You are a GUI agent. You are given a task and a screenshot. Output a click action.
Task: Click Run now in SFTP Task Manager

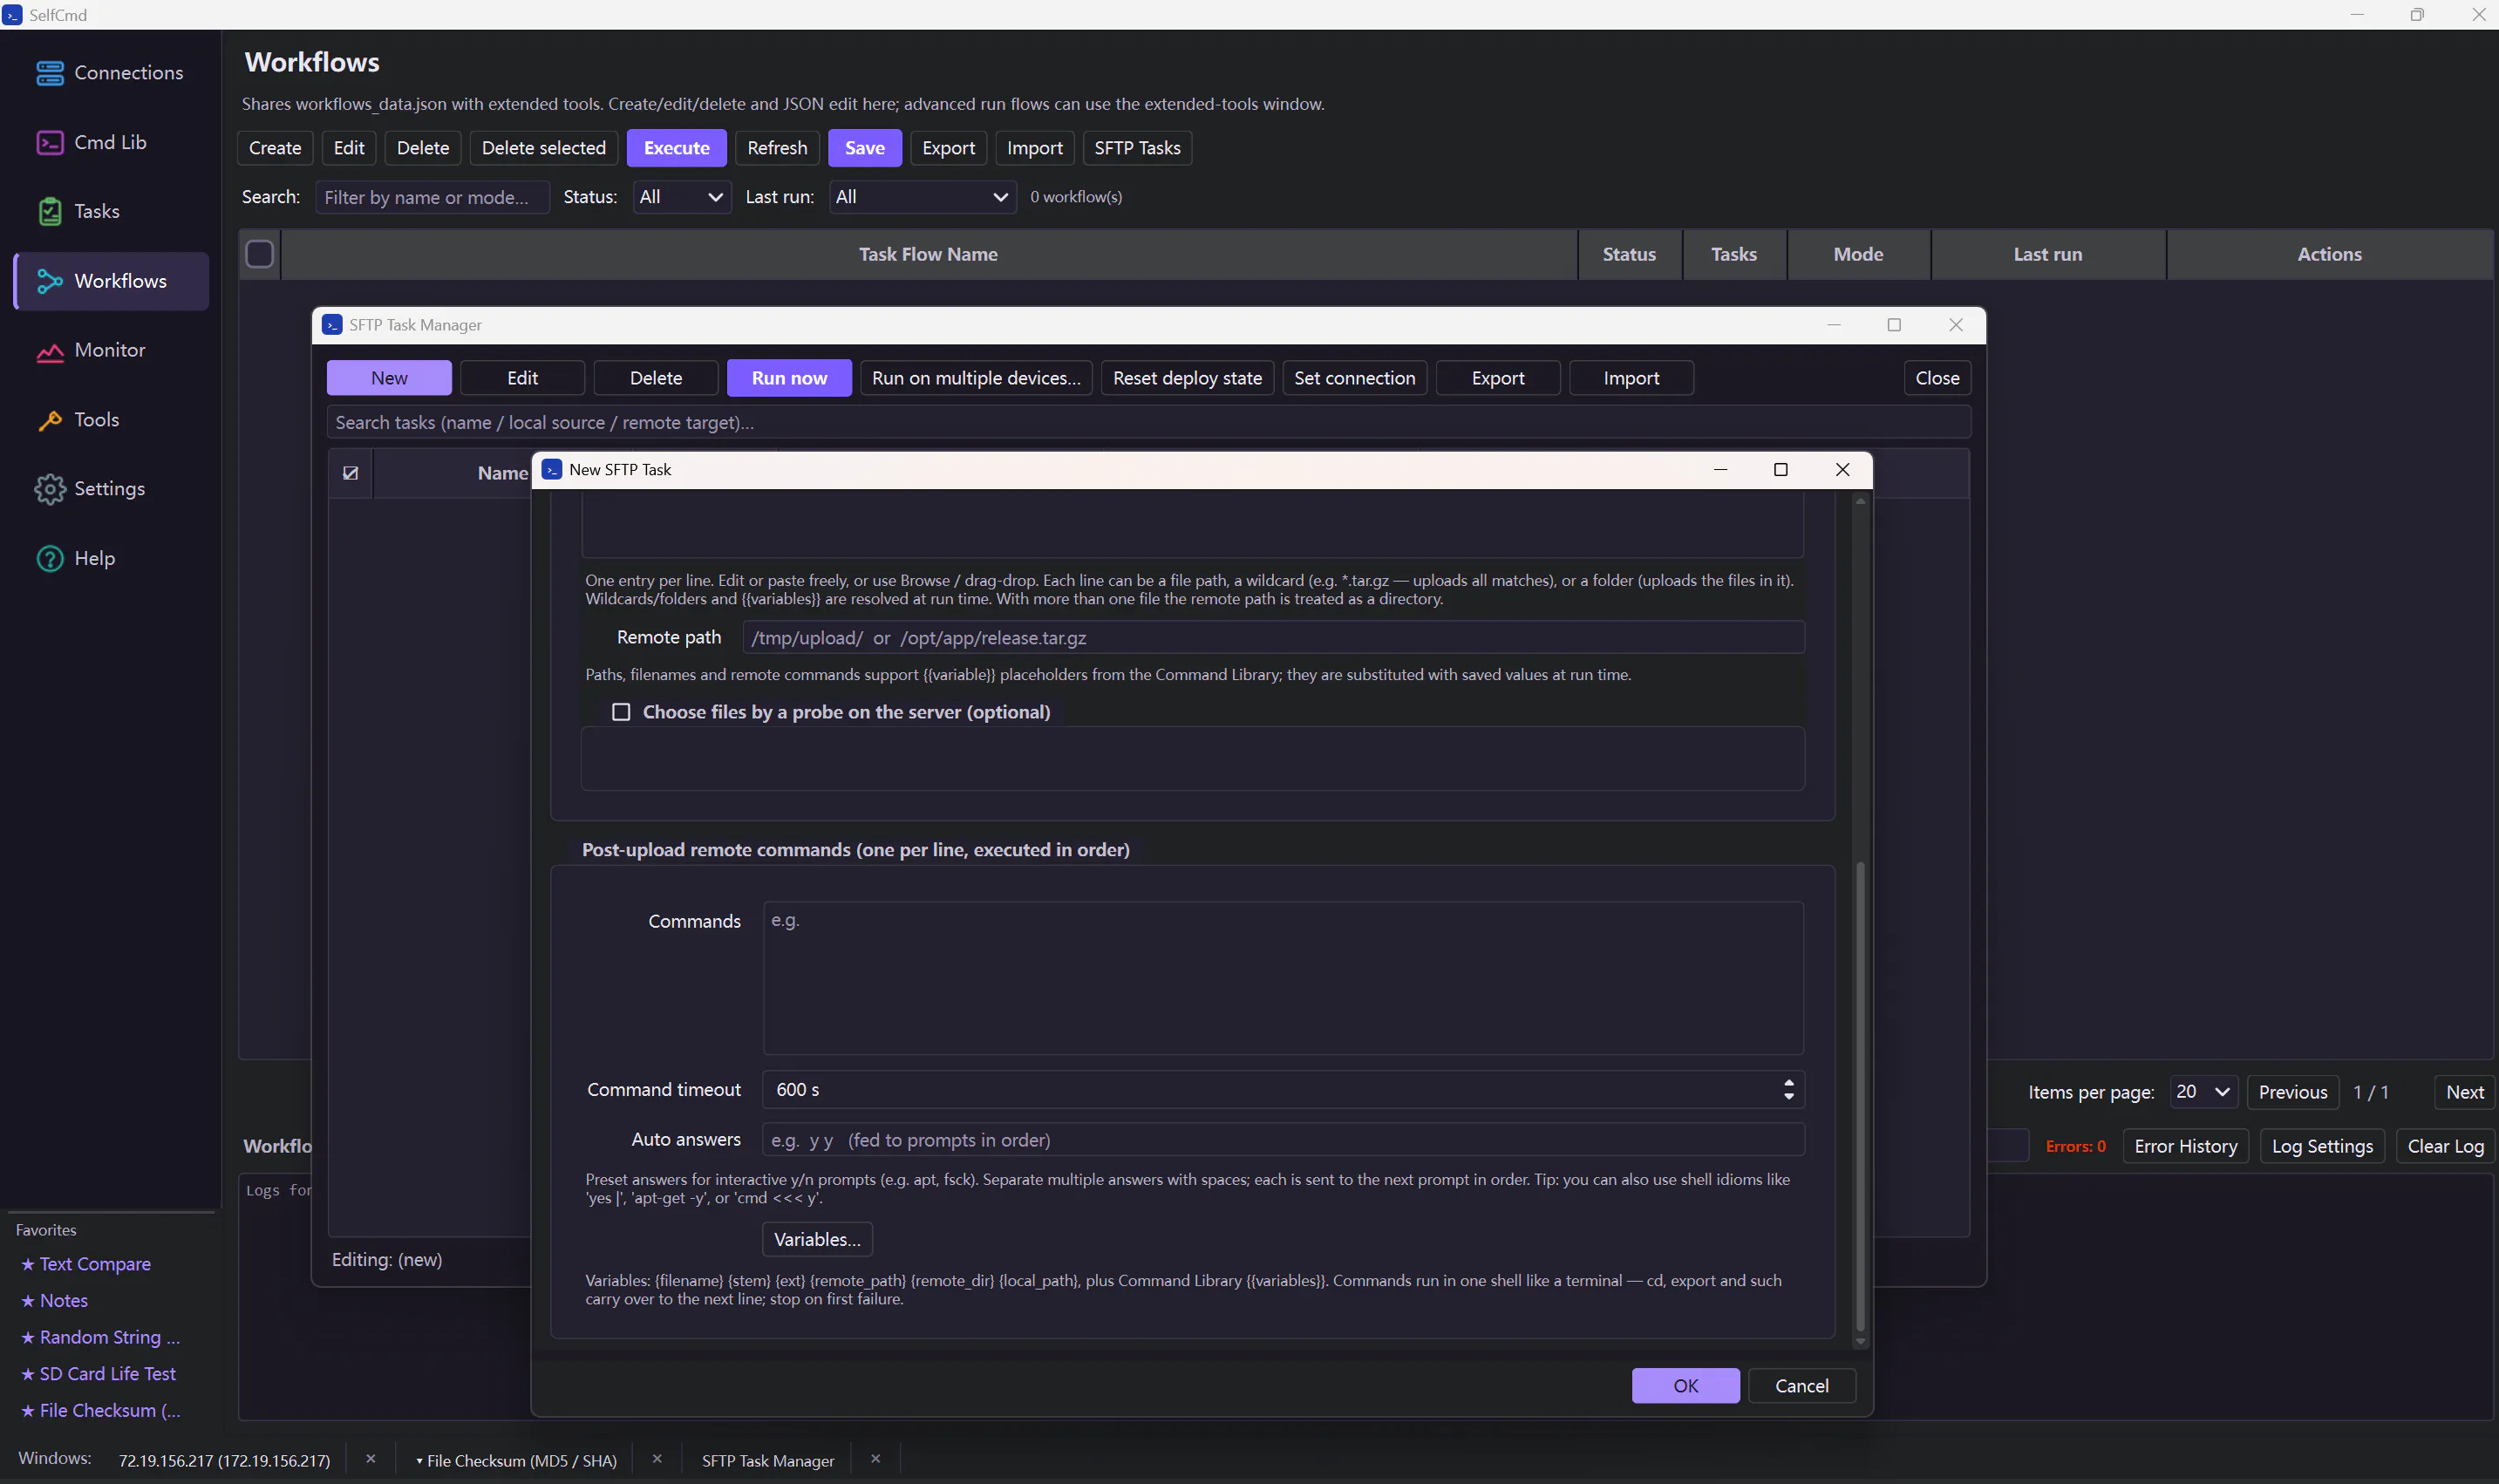coord(789,378)
